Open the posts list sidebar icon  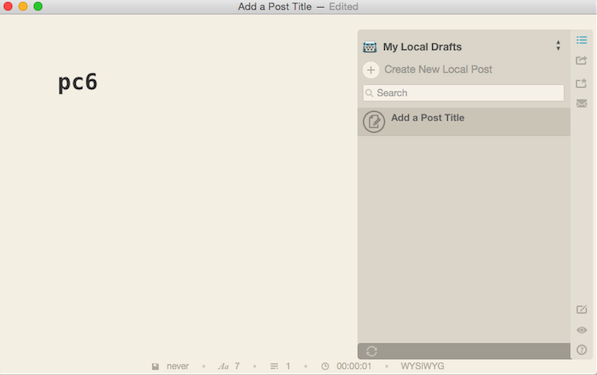(581, 40)
